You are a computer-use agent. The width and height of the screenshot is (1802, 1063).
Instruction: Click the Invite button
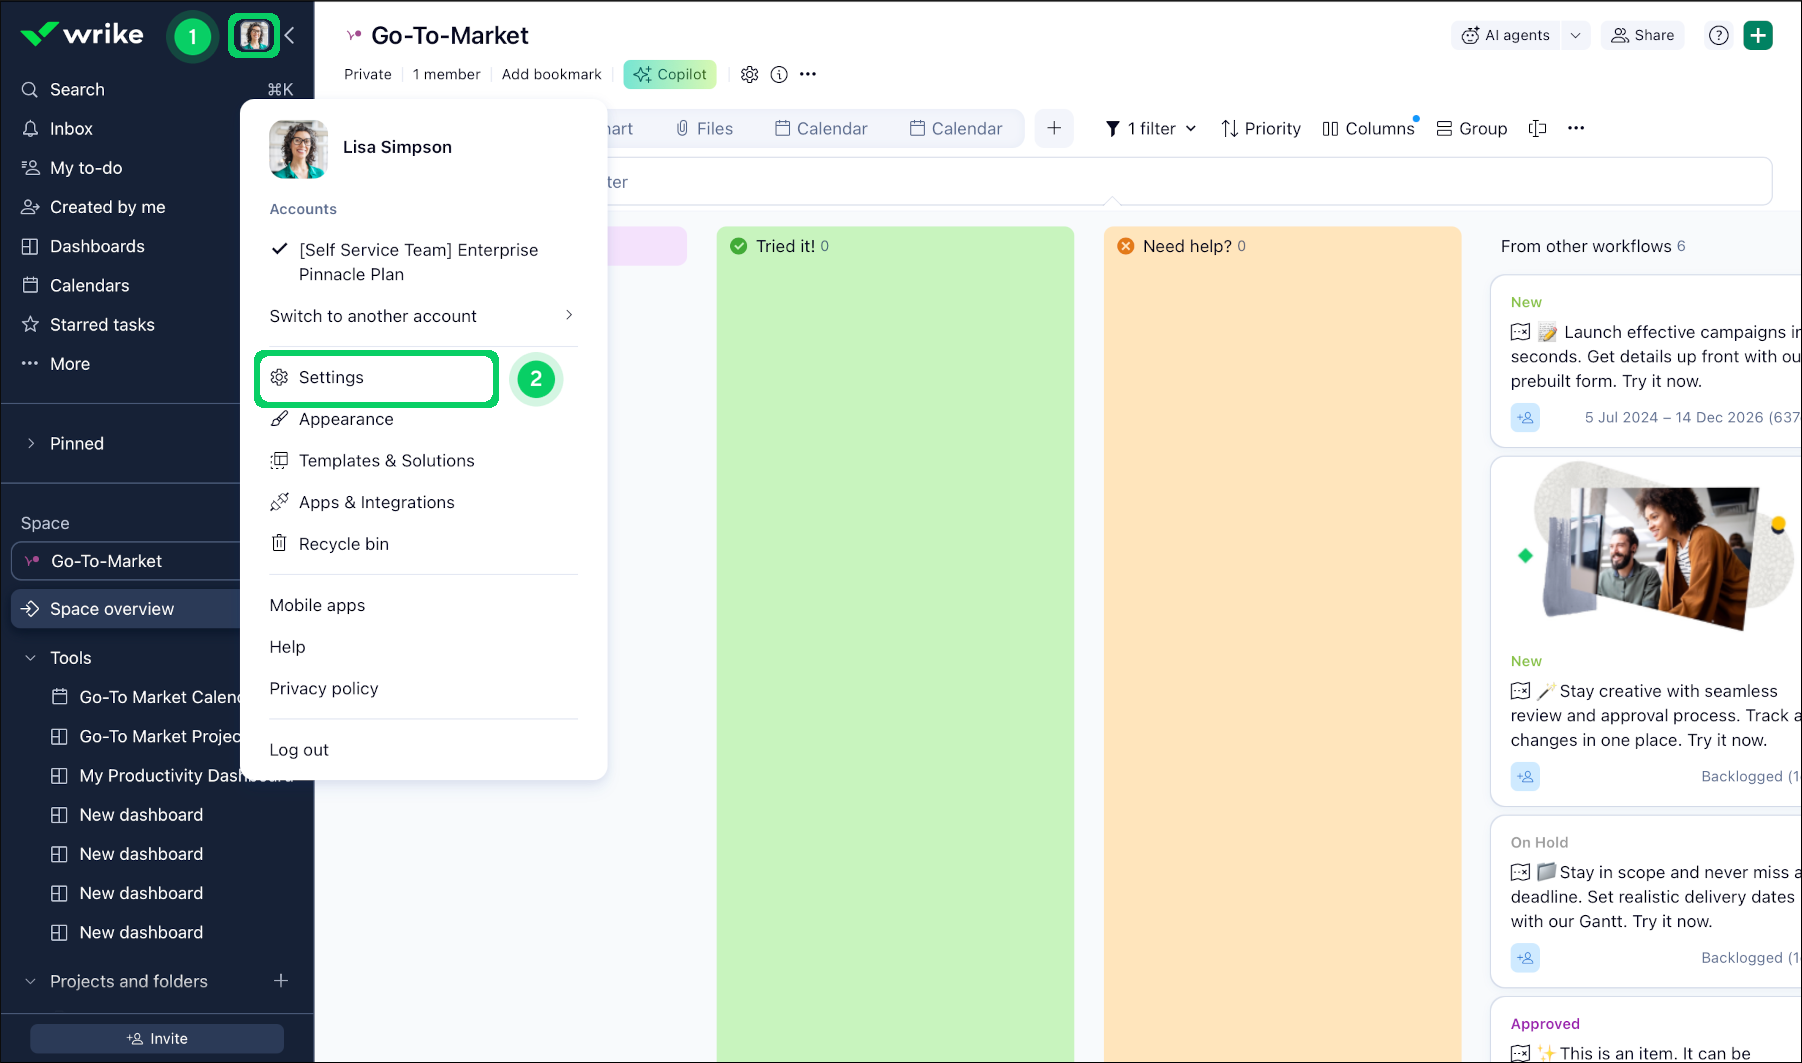click(x=157, y=1038)
